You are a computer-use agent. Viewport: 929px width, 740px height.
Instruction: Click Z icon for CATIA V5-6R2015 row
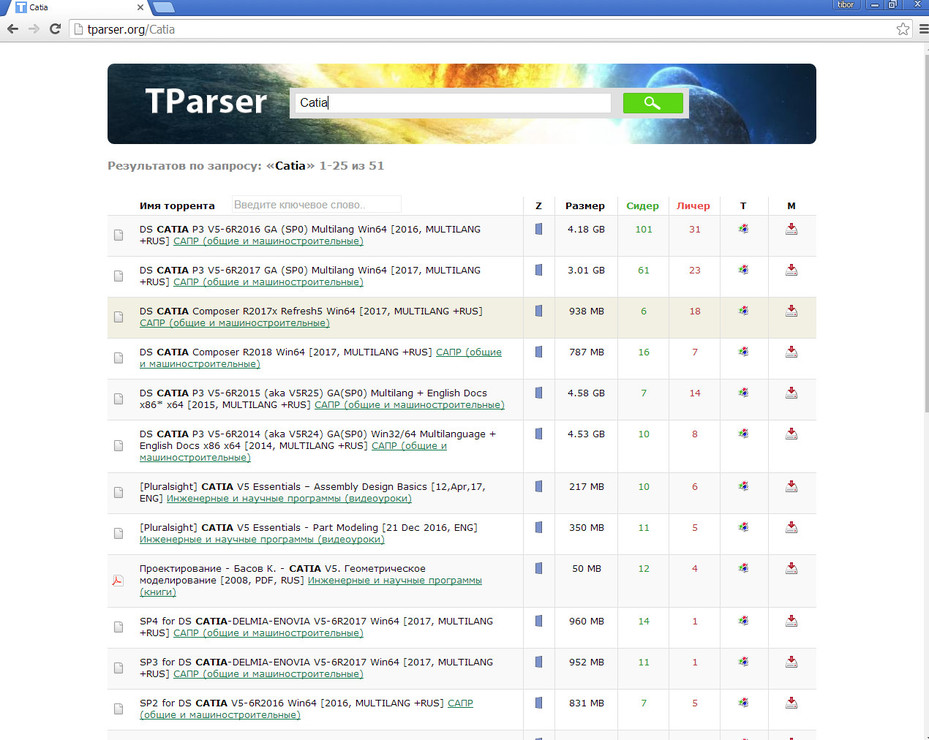tap(539, 392)
